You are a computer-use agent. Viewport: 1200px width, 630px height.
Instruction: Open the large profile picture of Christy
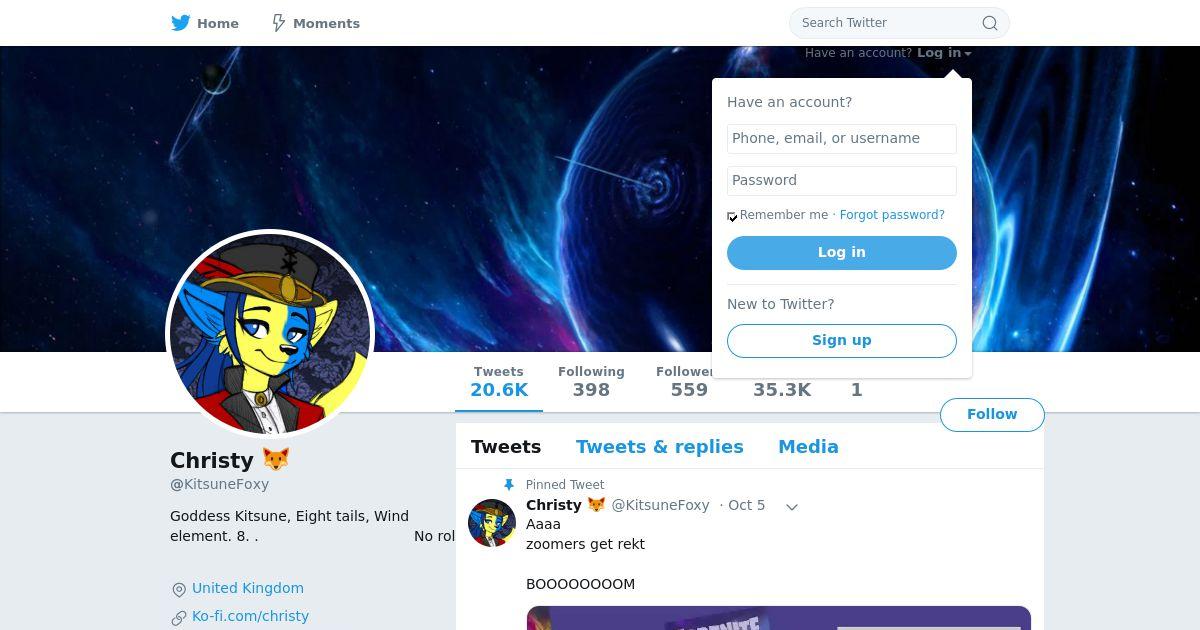click(270, 334)
